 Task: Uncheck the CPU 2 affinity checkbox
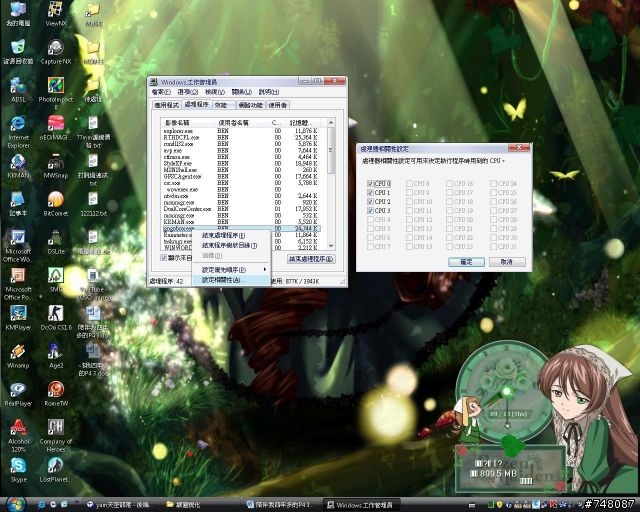click(370, 202)
